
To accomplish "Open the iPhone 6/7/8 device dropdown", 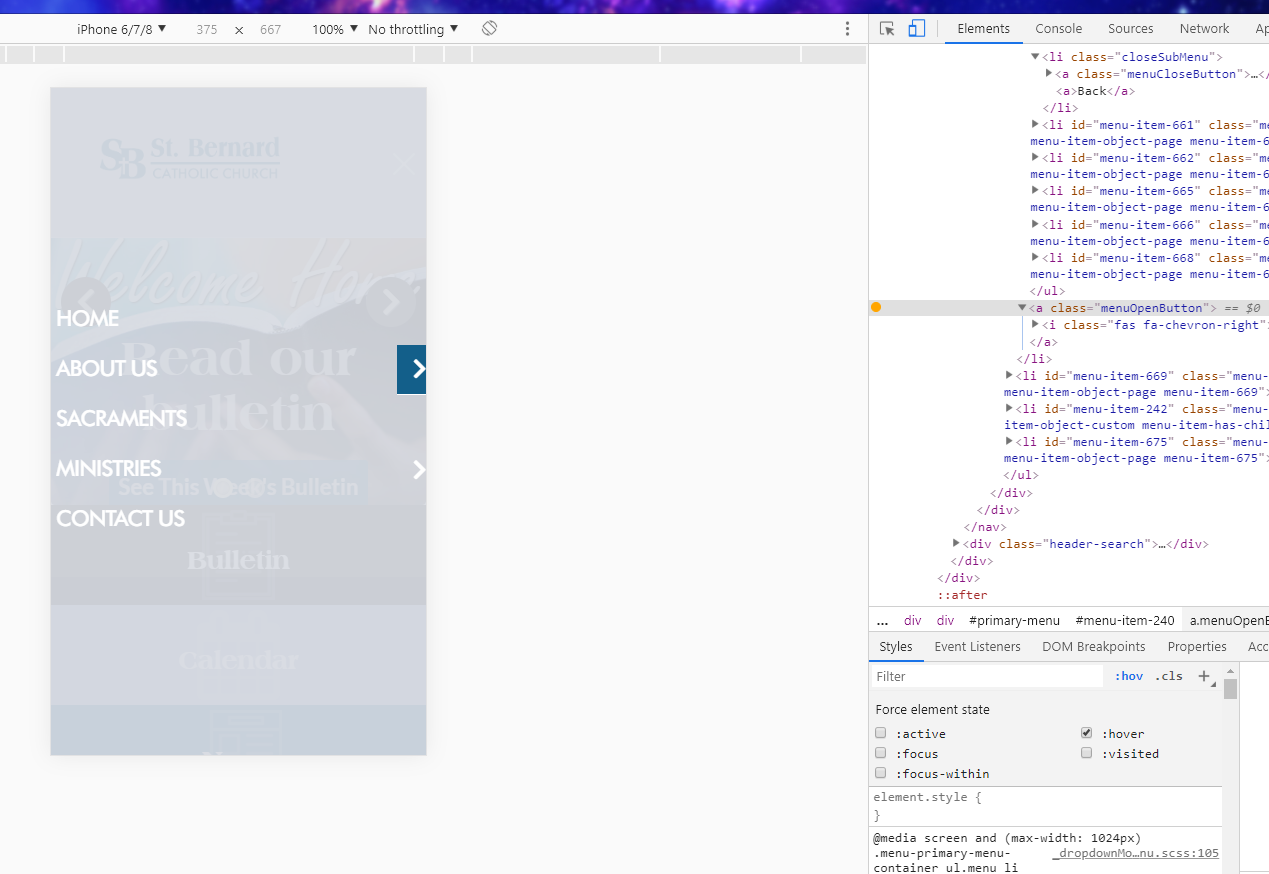I will (121, 29).
